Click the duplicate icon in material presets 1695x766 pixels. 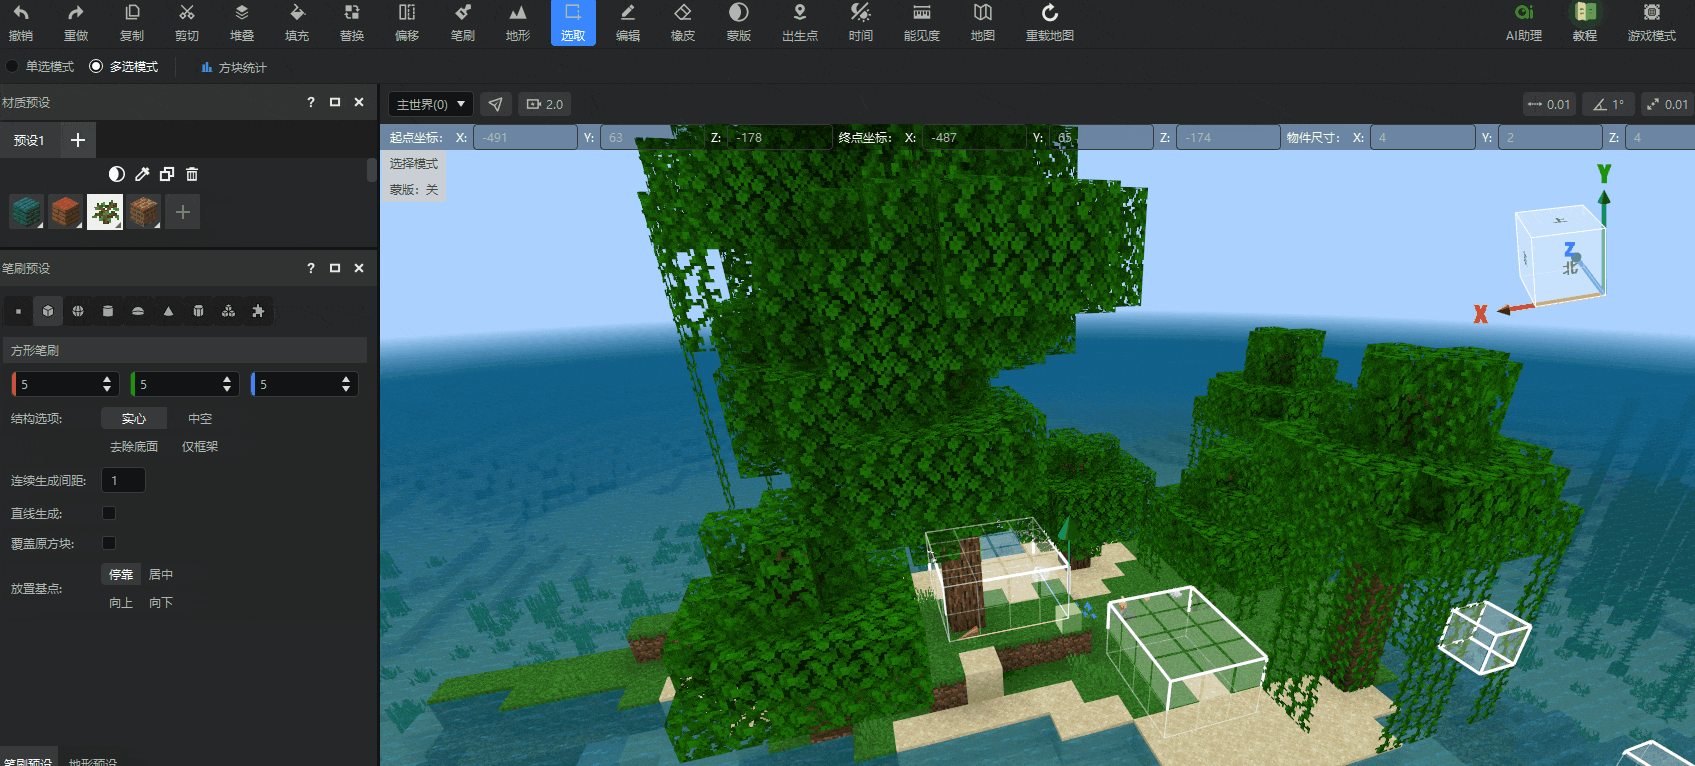[x=167, y=174]
